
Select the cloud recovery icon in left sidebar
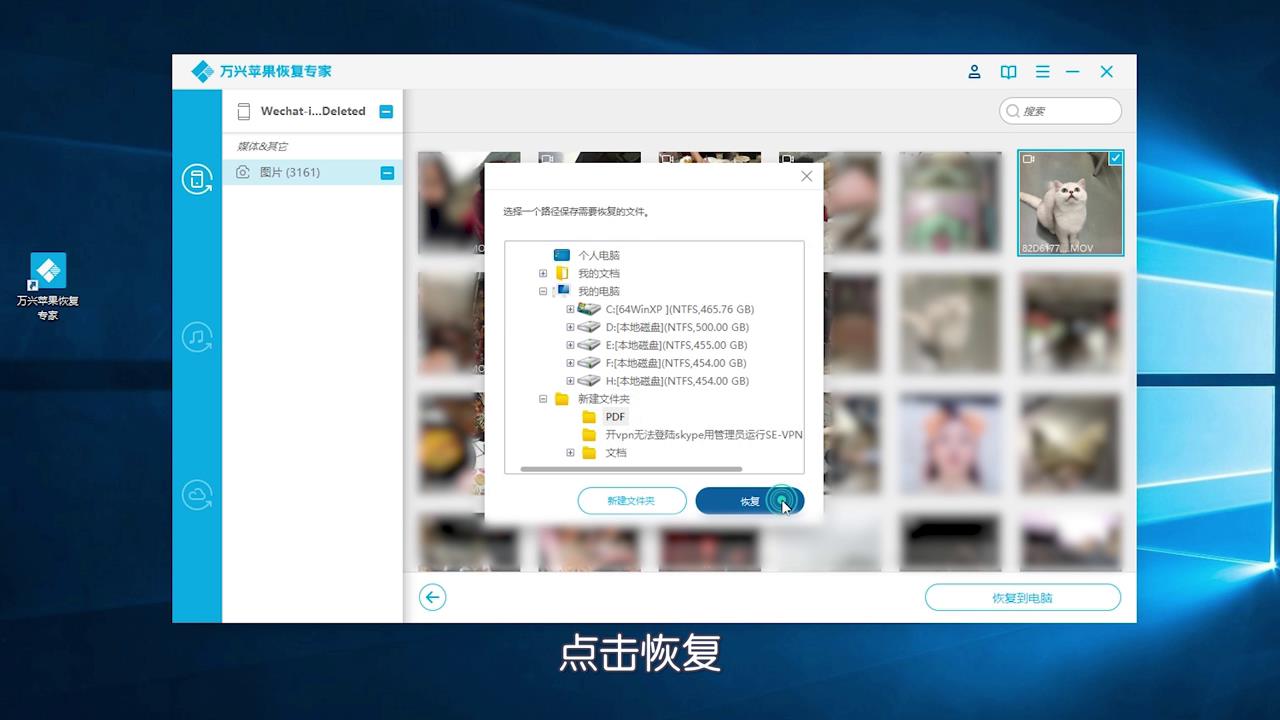click(x=197, y=493)
